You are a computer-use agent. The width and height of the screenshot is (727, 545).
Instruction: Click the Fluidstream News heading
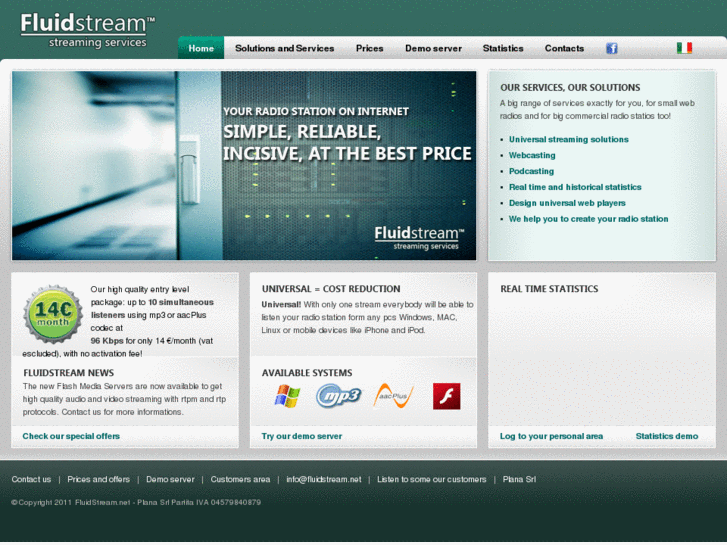point(69,373)
